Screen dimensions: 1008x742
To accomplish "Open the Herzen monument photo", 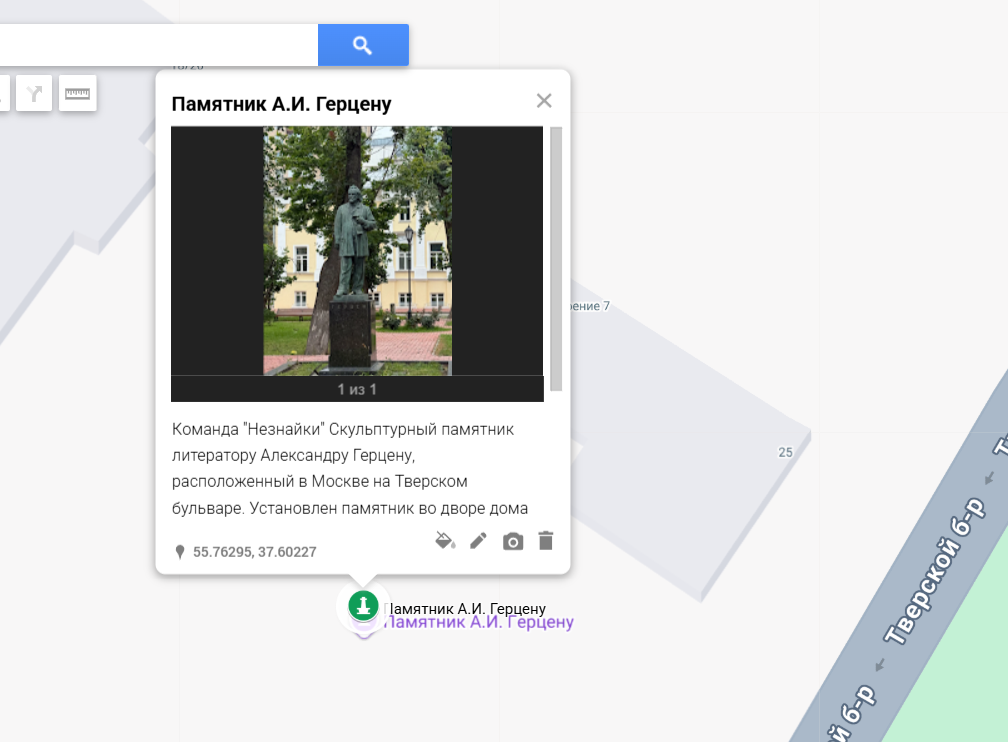I will (x=357, y=250).
